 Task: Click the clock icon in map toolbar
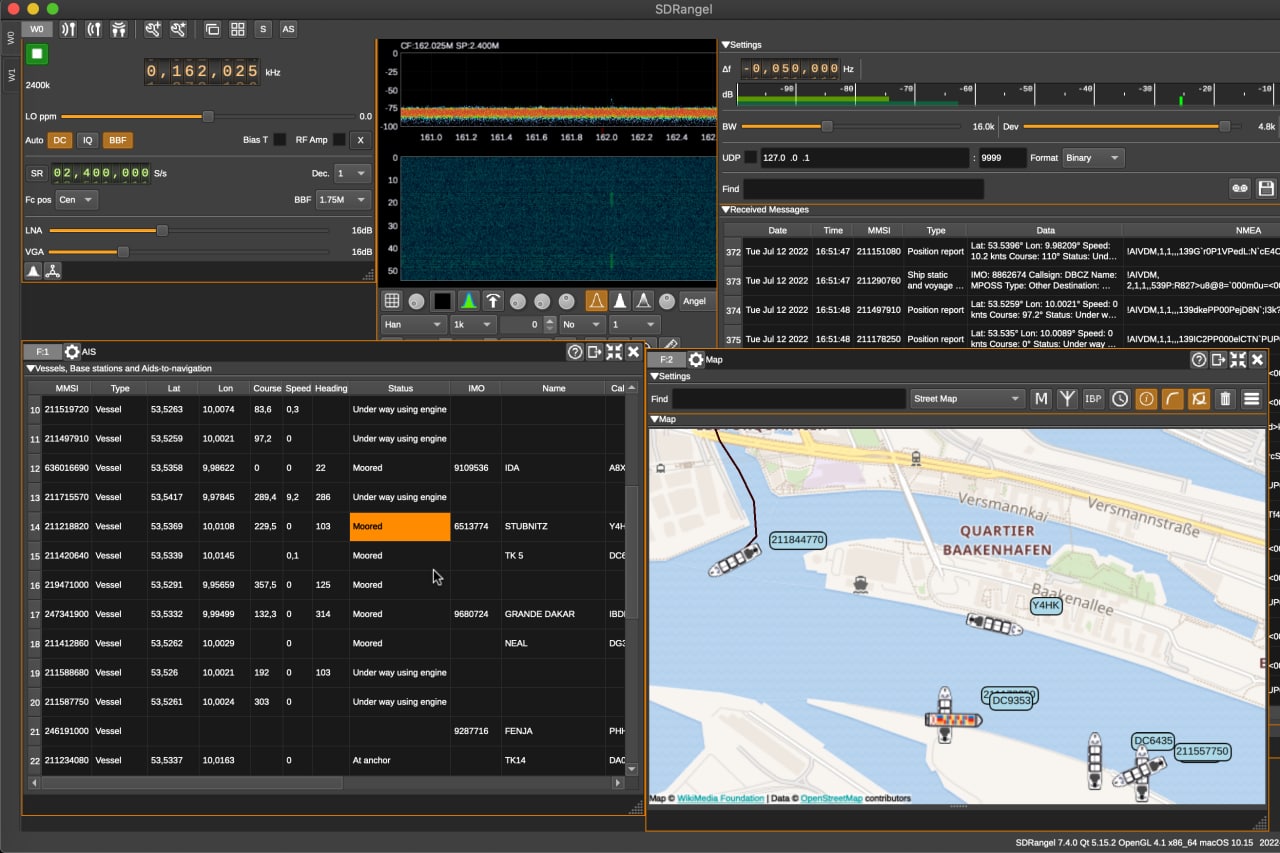[x=1120, y=399]
